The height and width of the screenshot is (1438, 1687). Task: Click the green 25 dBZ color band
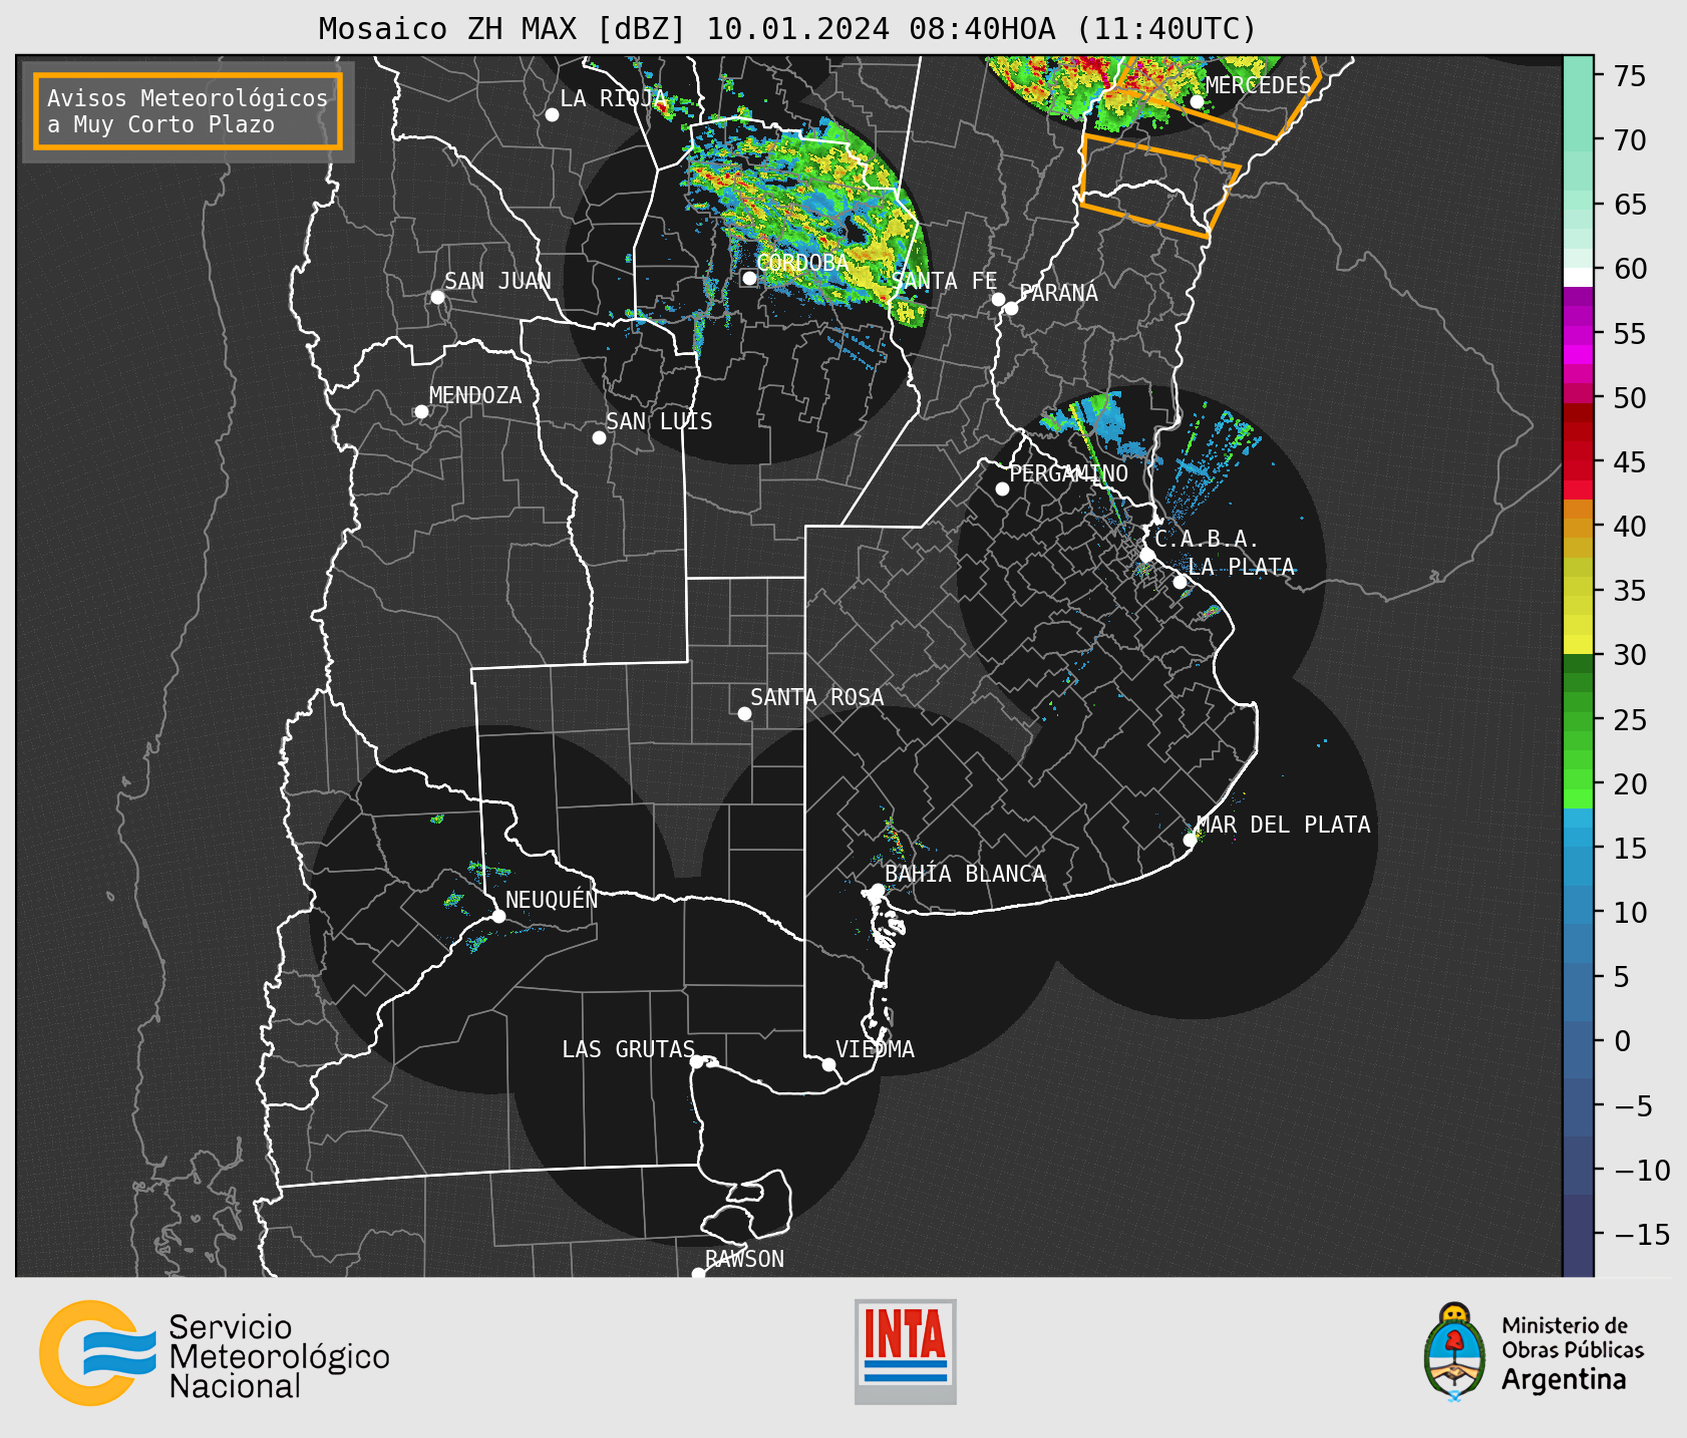[x=1578, y=720]
